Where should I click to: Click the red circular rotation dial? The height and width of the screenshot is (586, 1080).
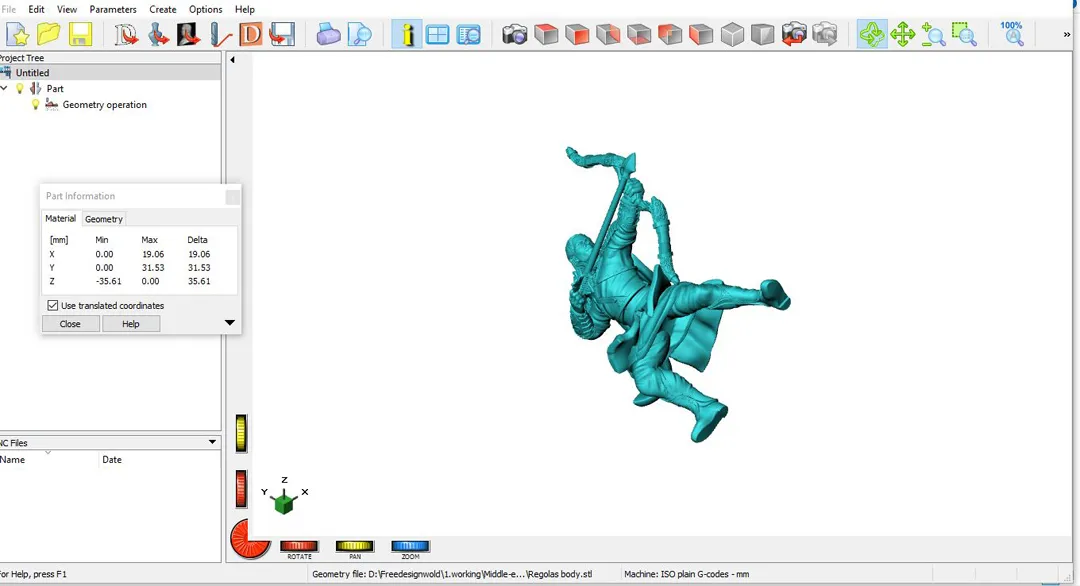249,539
